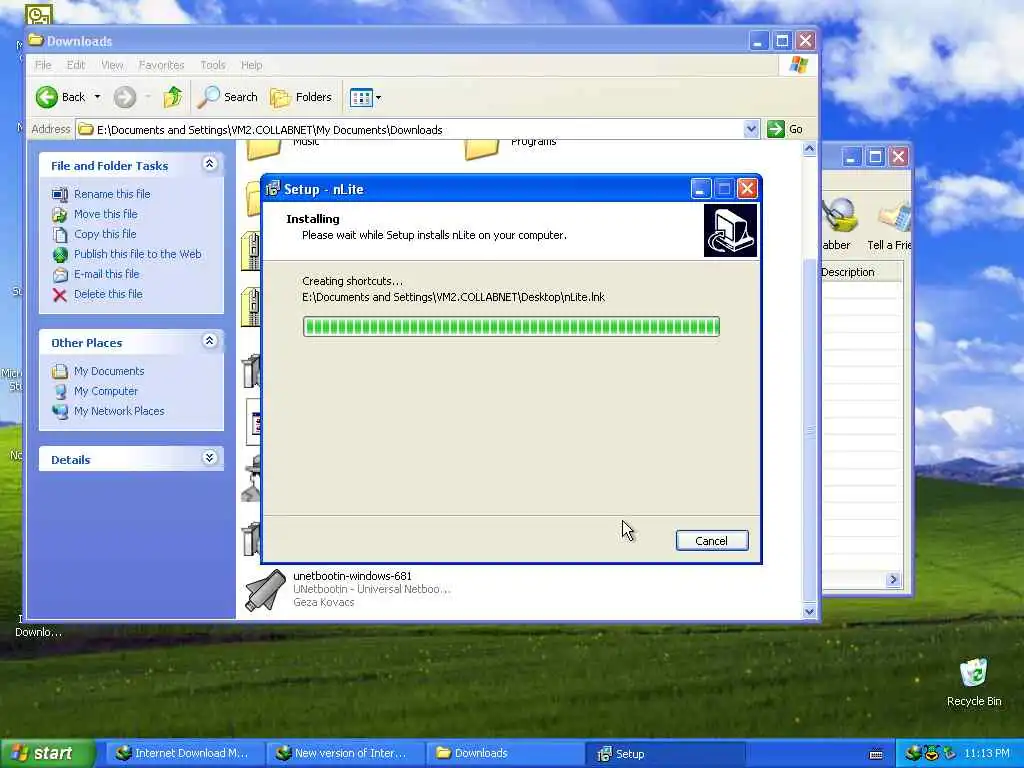Click E-mail this file link
This screenshot has height=768, width=1024.
106,274
